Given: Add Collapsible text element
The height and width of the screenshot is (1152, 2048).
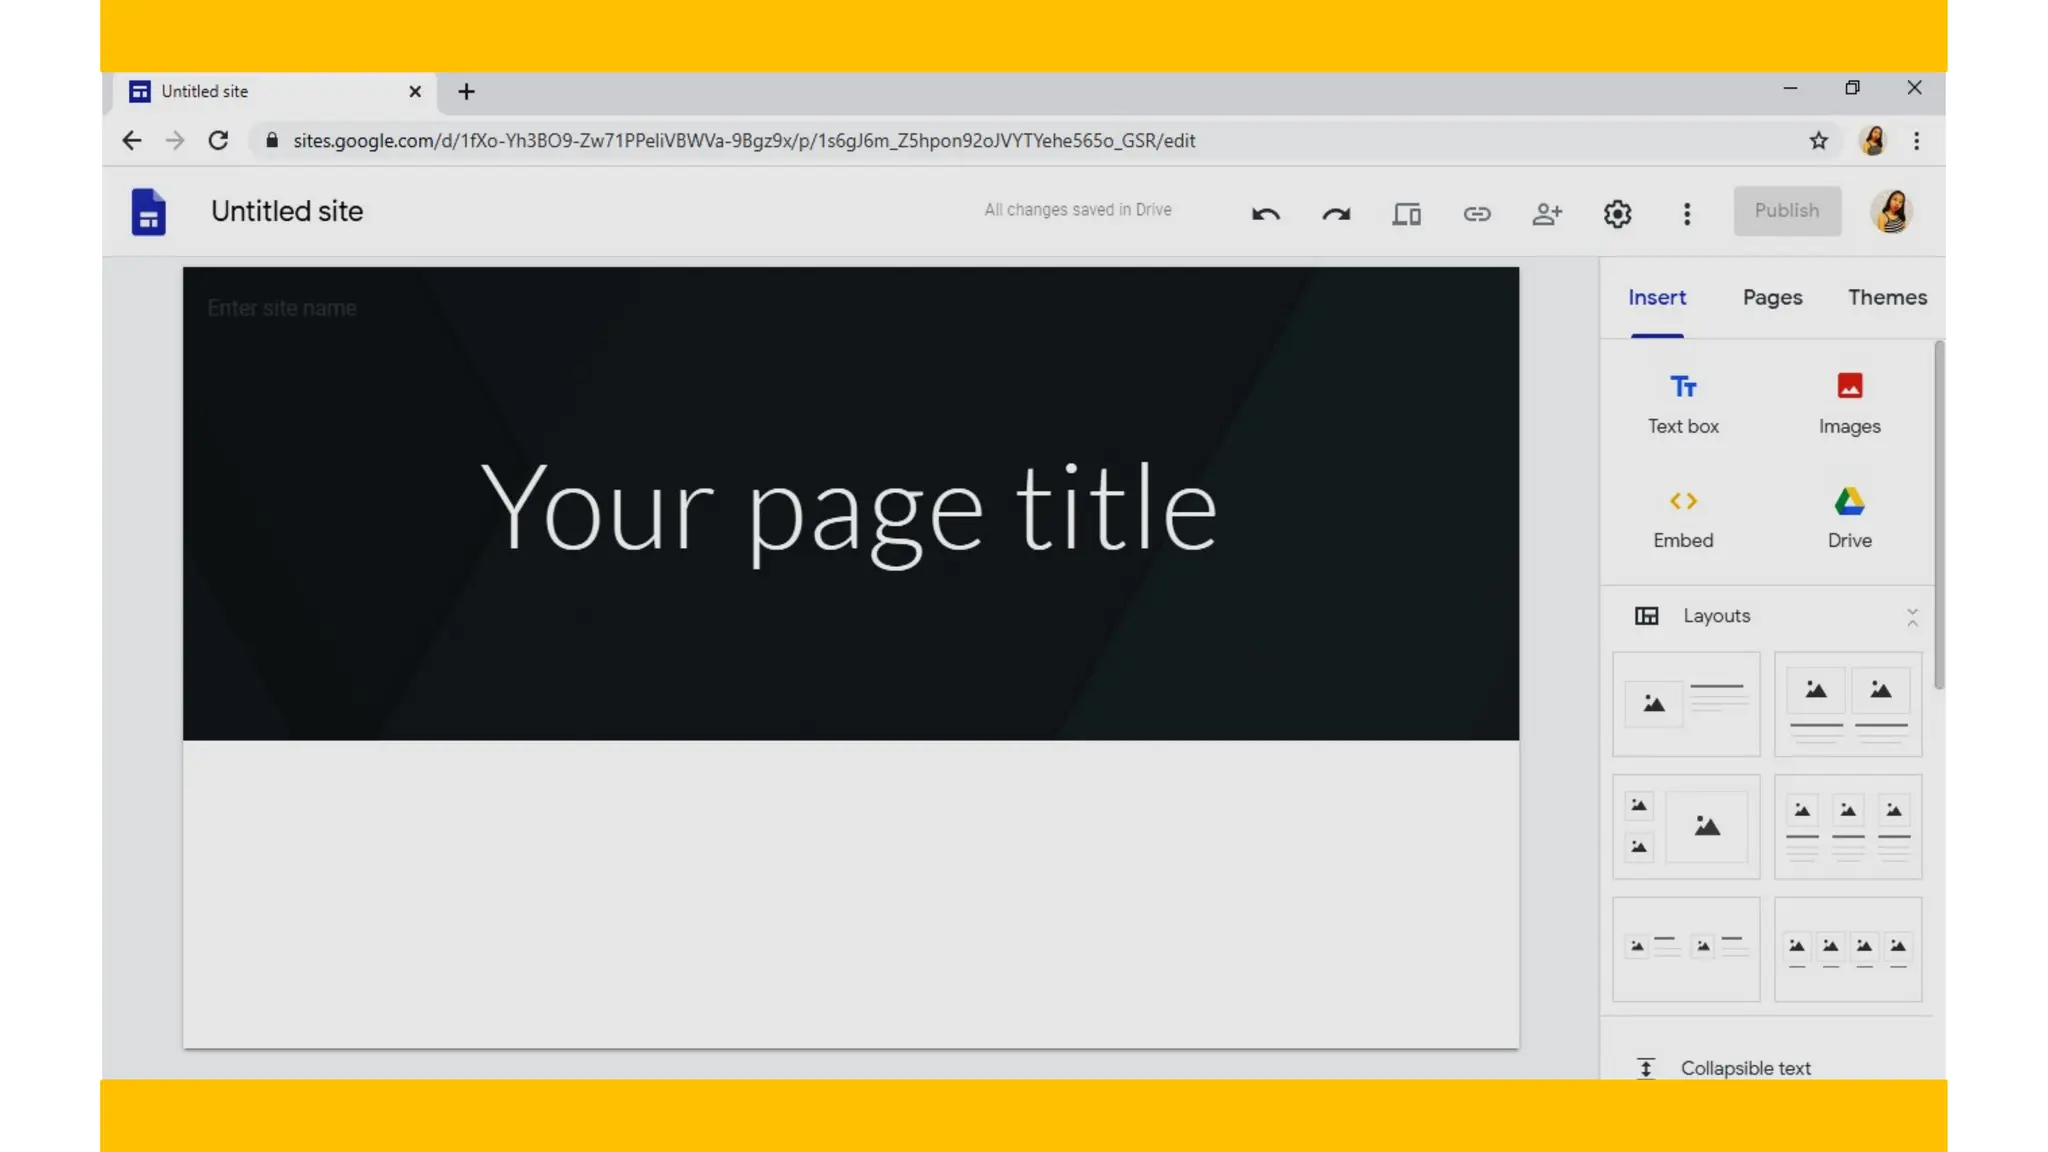Looking at the screenshot, I should coord(1744,1067).
